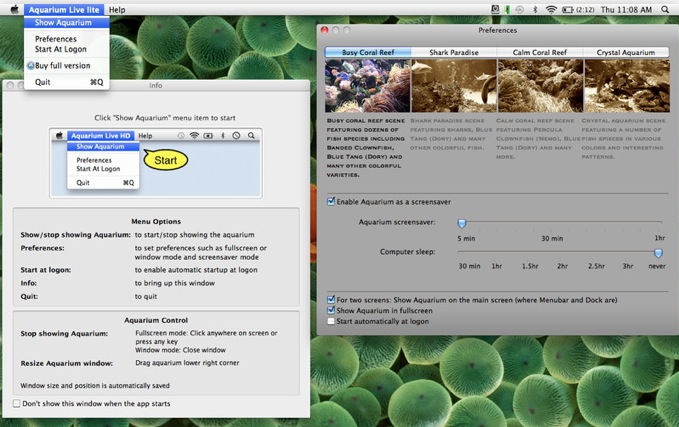Switch to the Shark Paradise tab

pos(453,52)
